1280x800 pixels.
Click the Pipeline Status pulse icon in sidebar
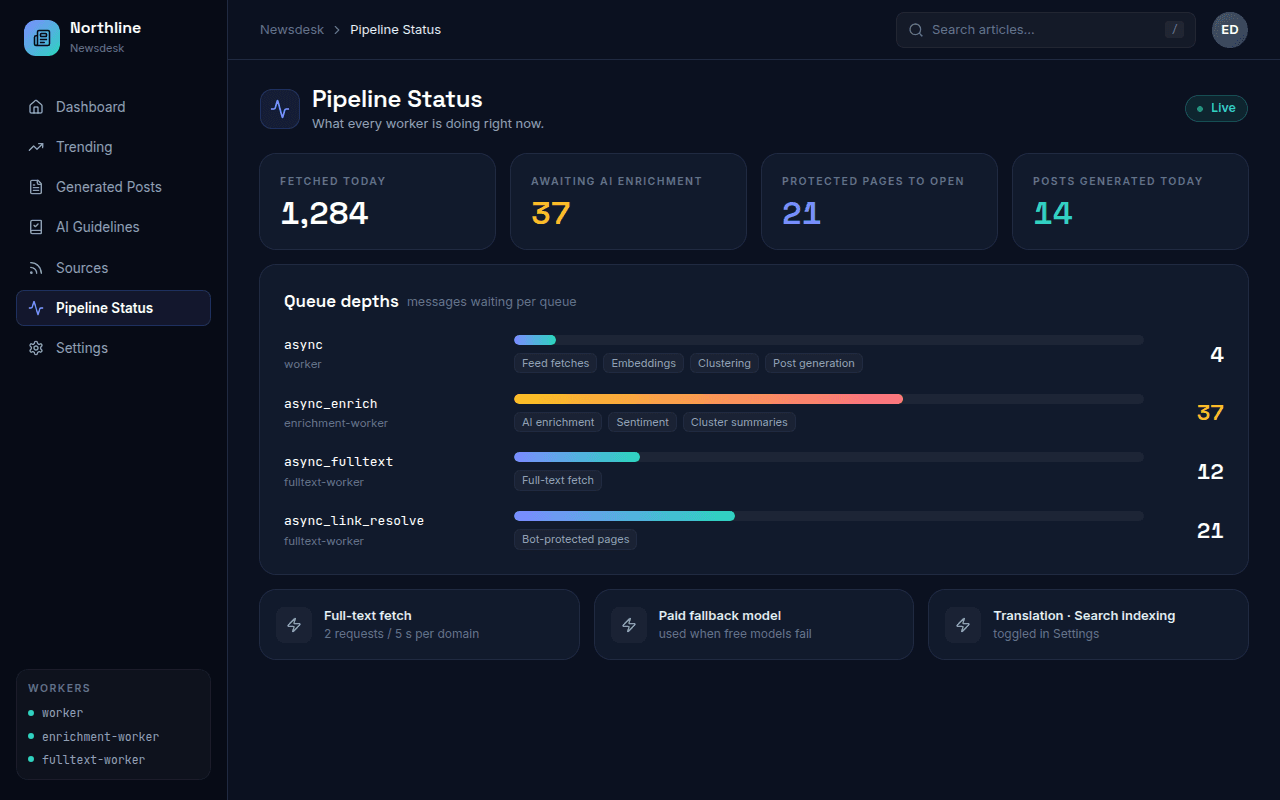(x=36, y=308)
